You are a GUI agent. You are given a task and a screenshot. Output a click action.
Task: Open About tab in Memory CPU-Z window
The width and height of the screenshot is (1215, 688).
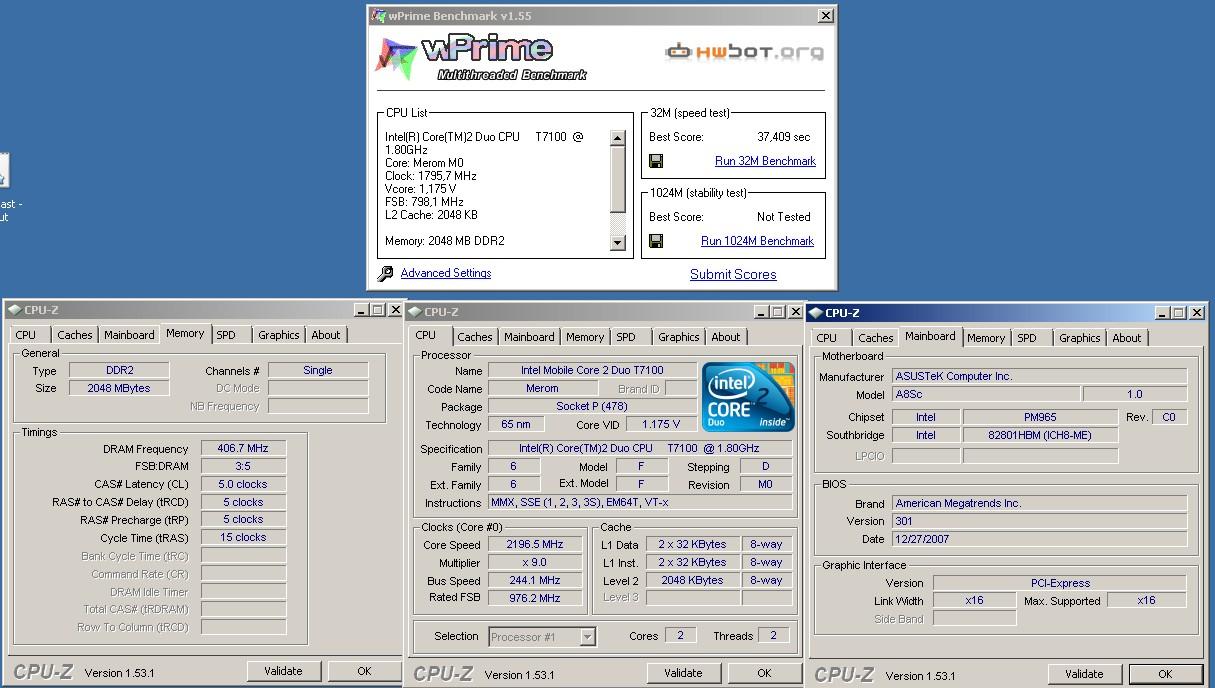point(326,335)
